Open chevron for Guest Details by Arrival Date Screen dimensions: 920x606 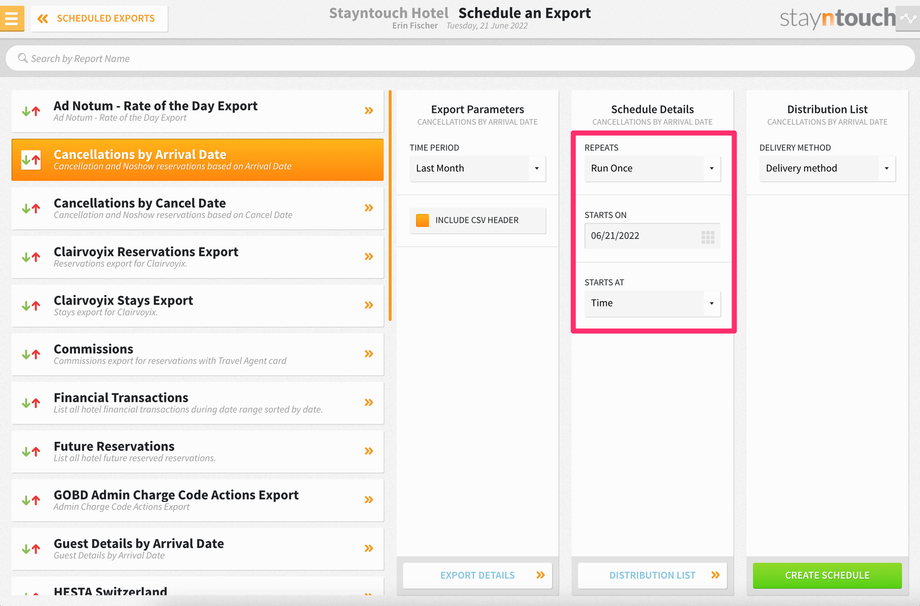(368, 549)
